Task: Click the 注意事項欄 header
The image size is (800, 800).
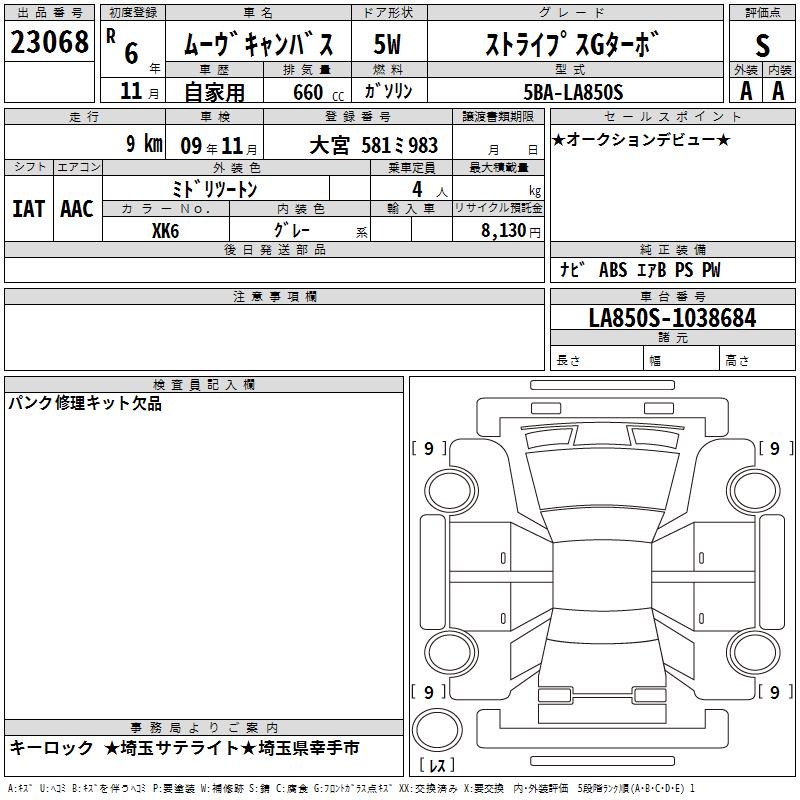Action: point(274,296)
